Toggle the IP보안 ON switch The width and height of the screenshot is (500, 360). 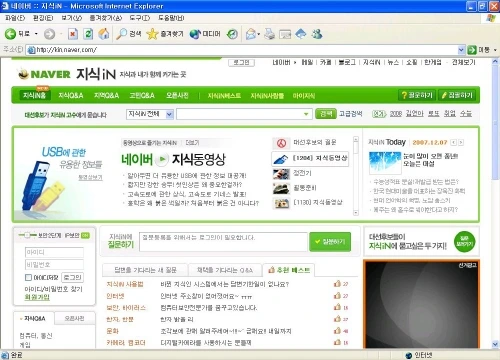pos(85,235)
